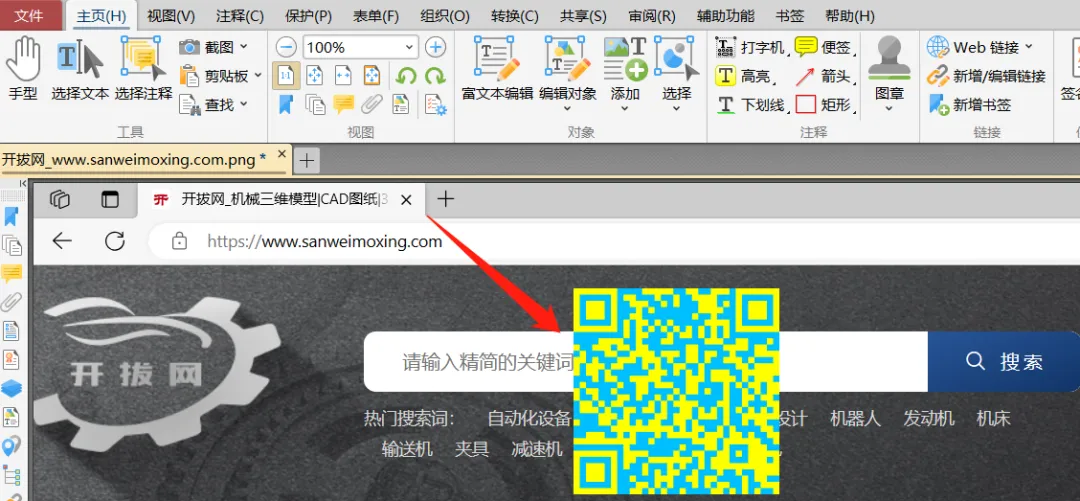Set view to actual size 1:1

pos(286,75)
